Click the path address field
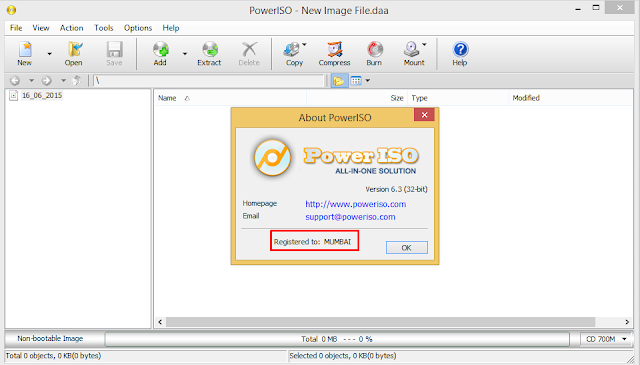This screenshot has width=640, height=365. pos(208,80)
